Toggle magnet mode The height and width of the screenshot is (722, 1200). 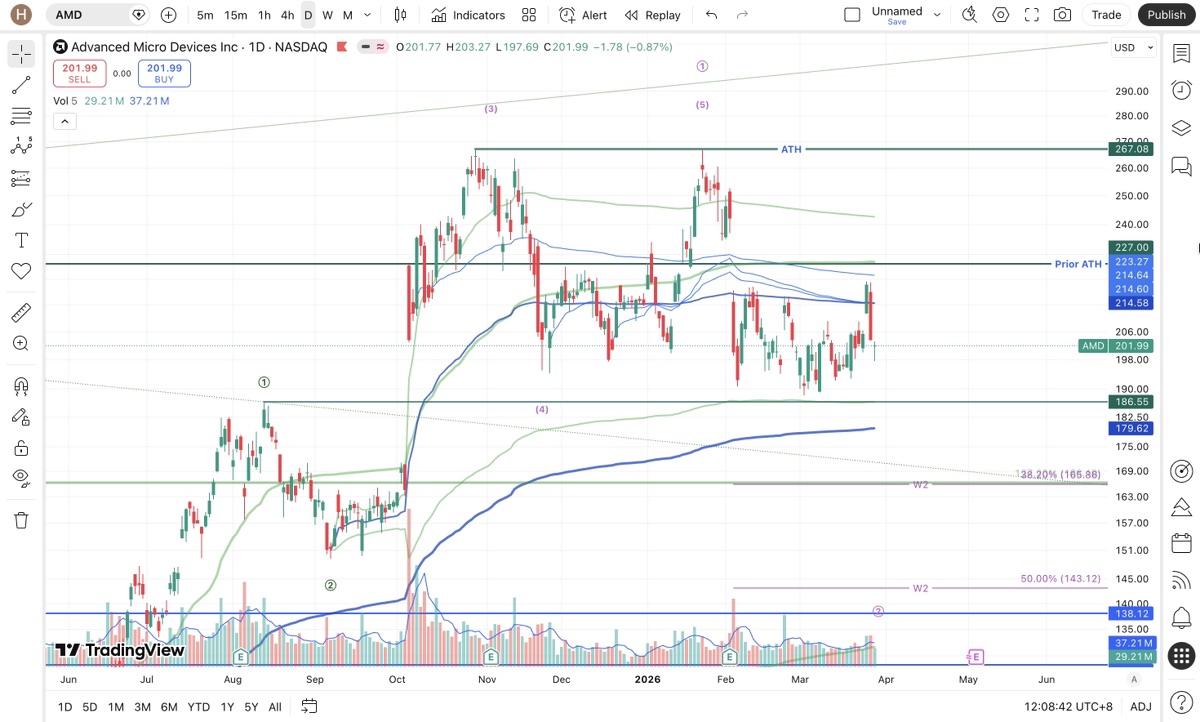[21, 386]
